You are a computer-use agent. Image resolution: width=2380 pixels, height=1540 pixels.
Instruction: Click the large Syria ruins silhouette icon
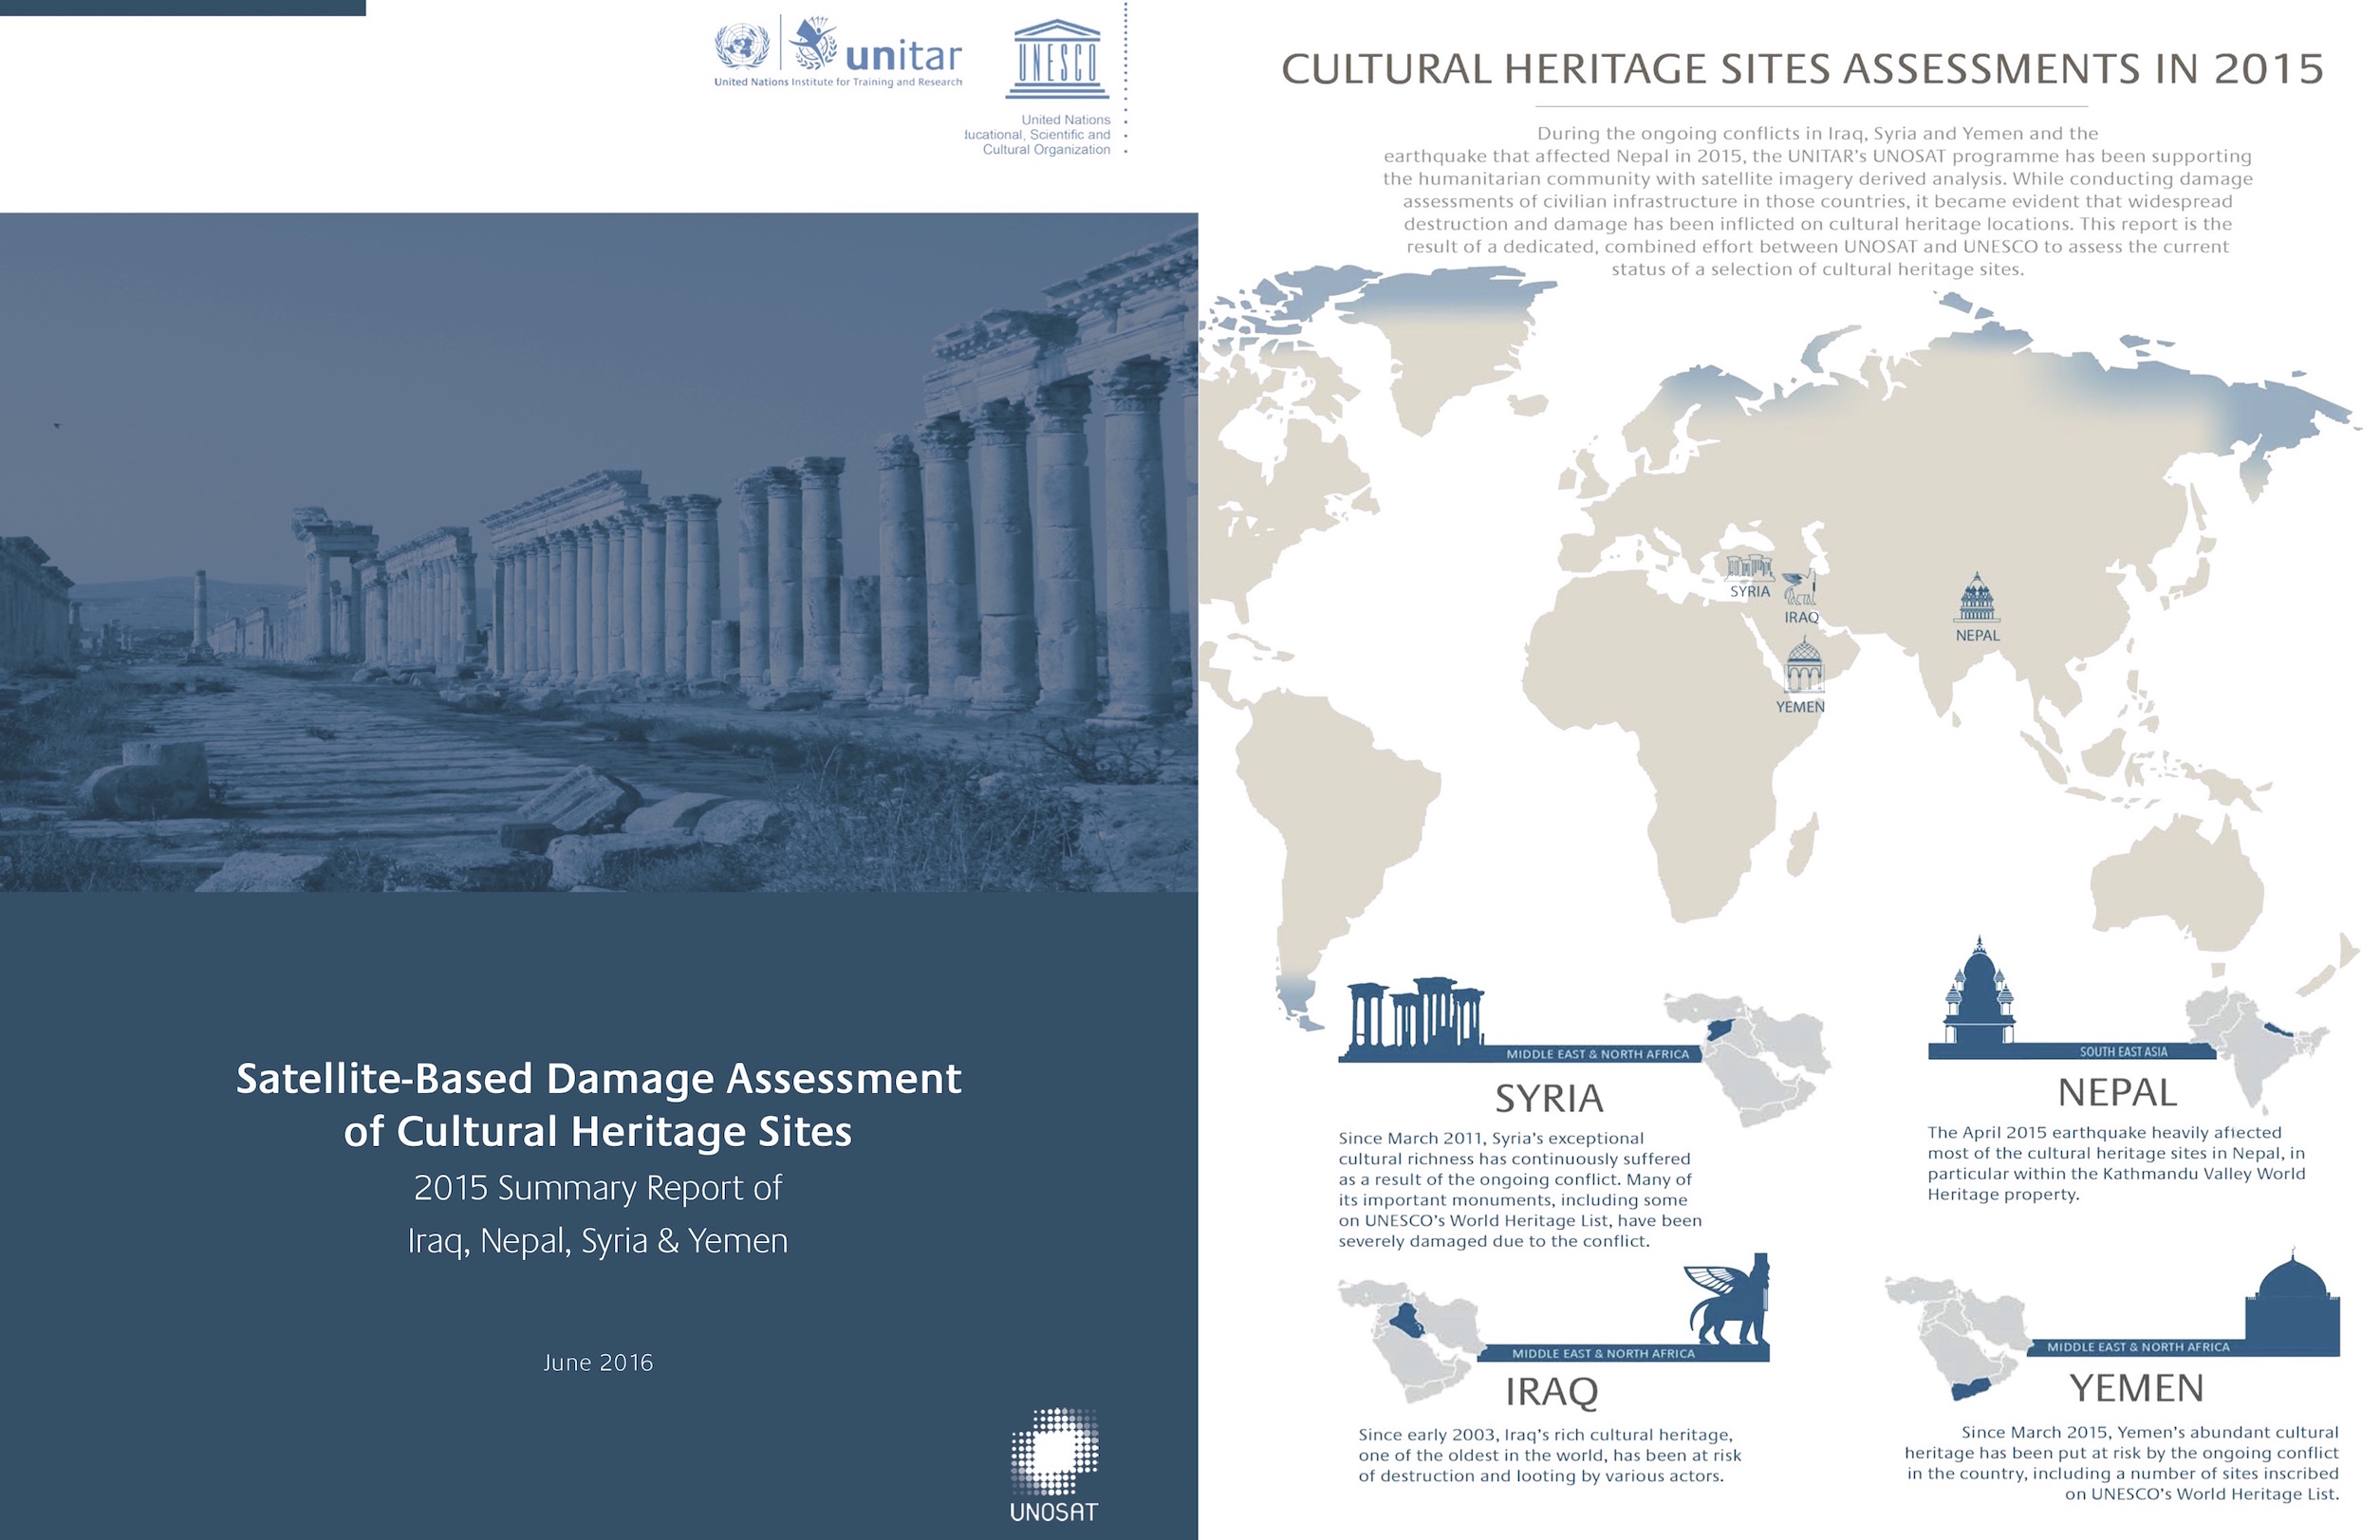coord(1416,1017)
